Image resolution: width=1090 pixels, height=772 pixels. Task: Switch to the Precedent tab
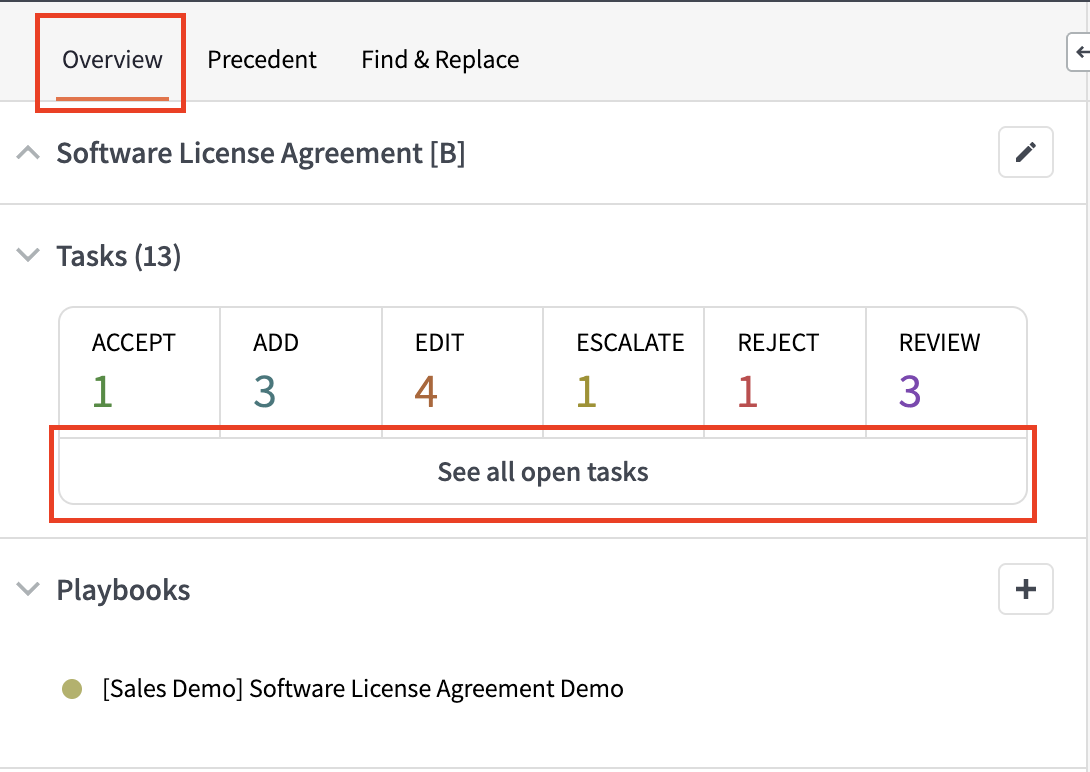[x=262, y=60]
